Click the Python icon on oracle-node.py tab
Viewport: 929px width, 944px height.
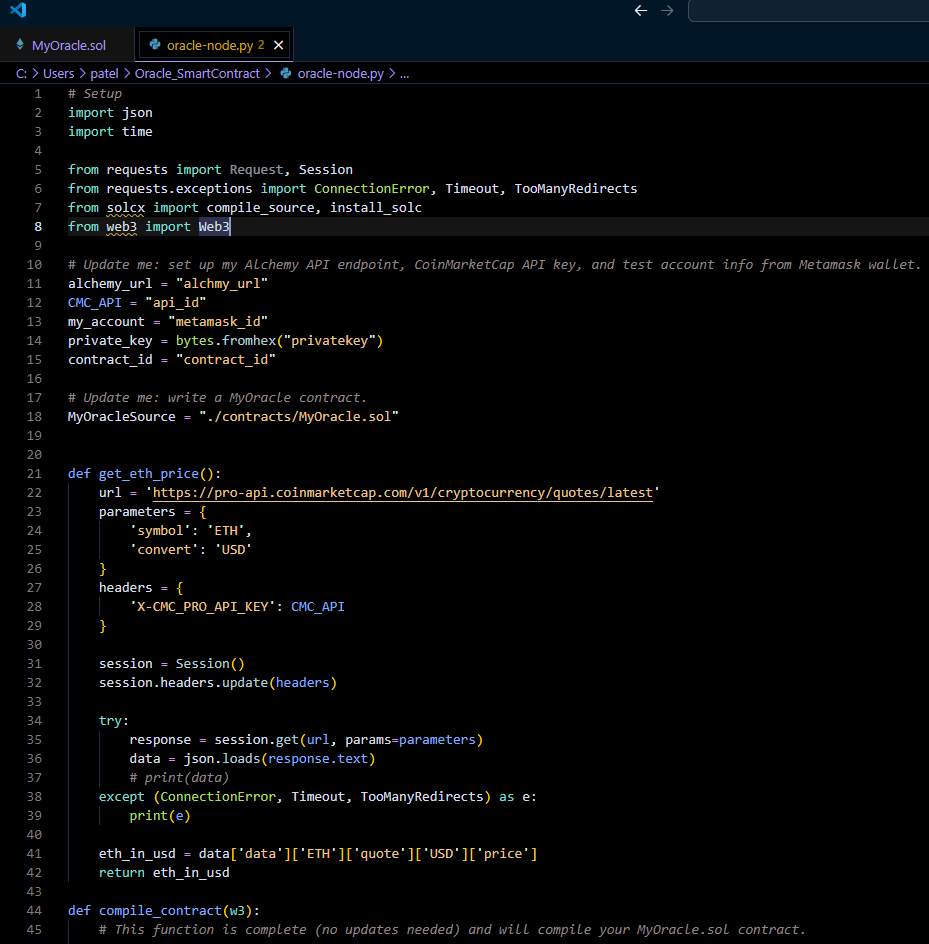(155, 45)
